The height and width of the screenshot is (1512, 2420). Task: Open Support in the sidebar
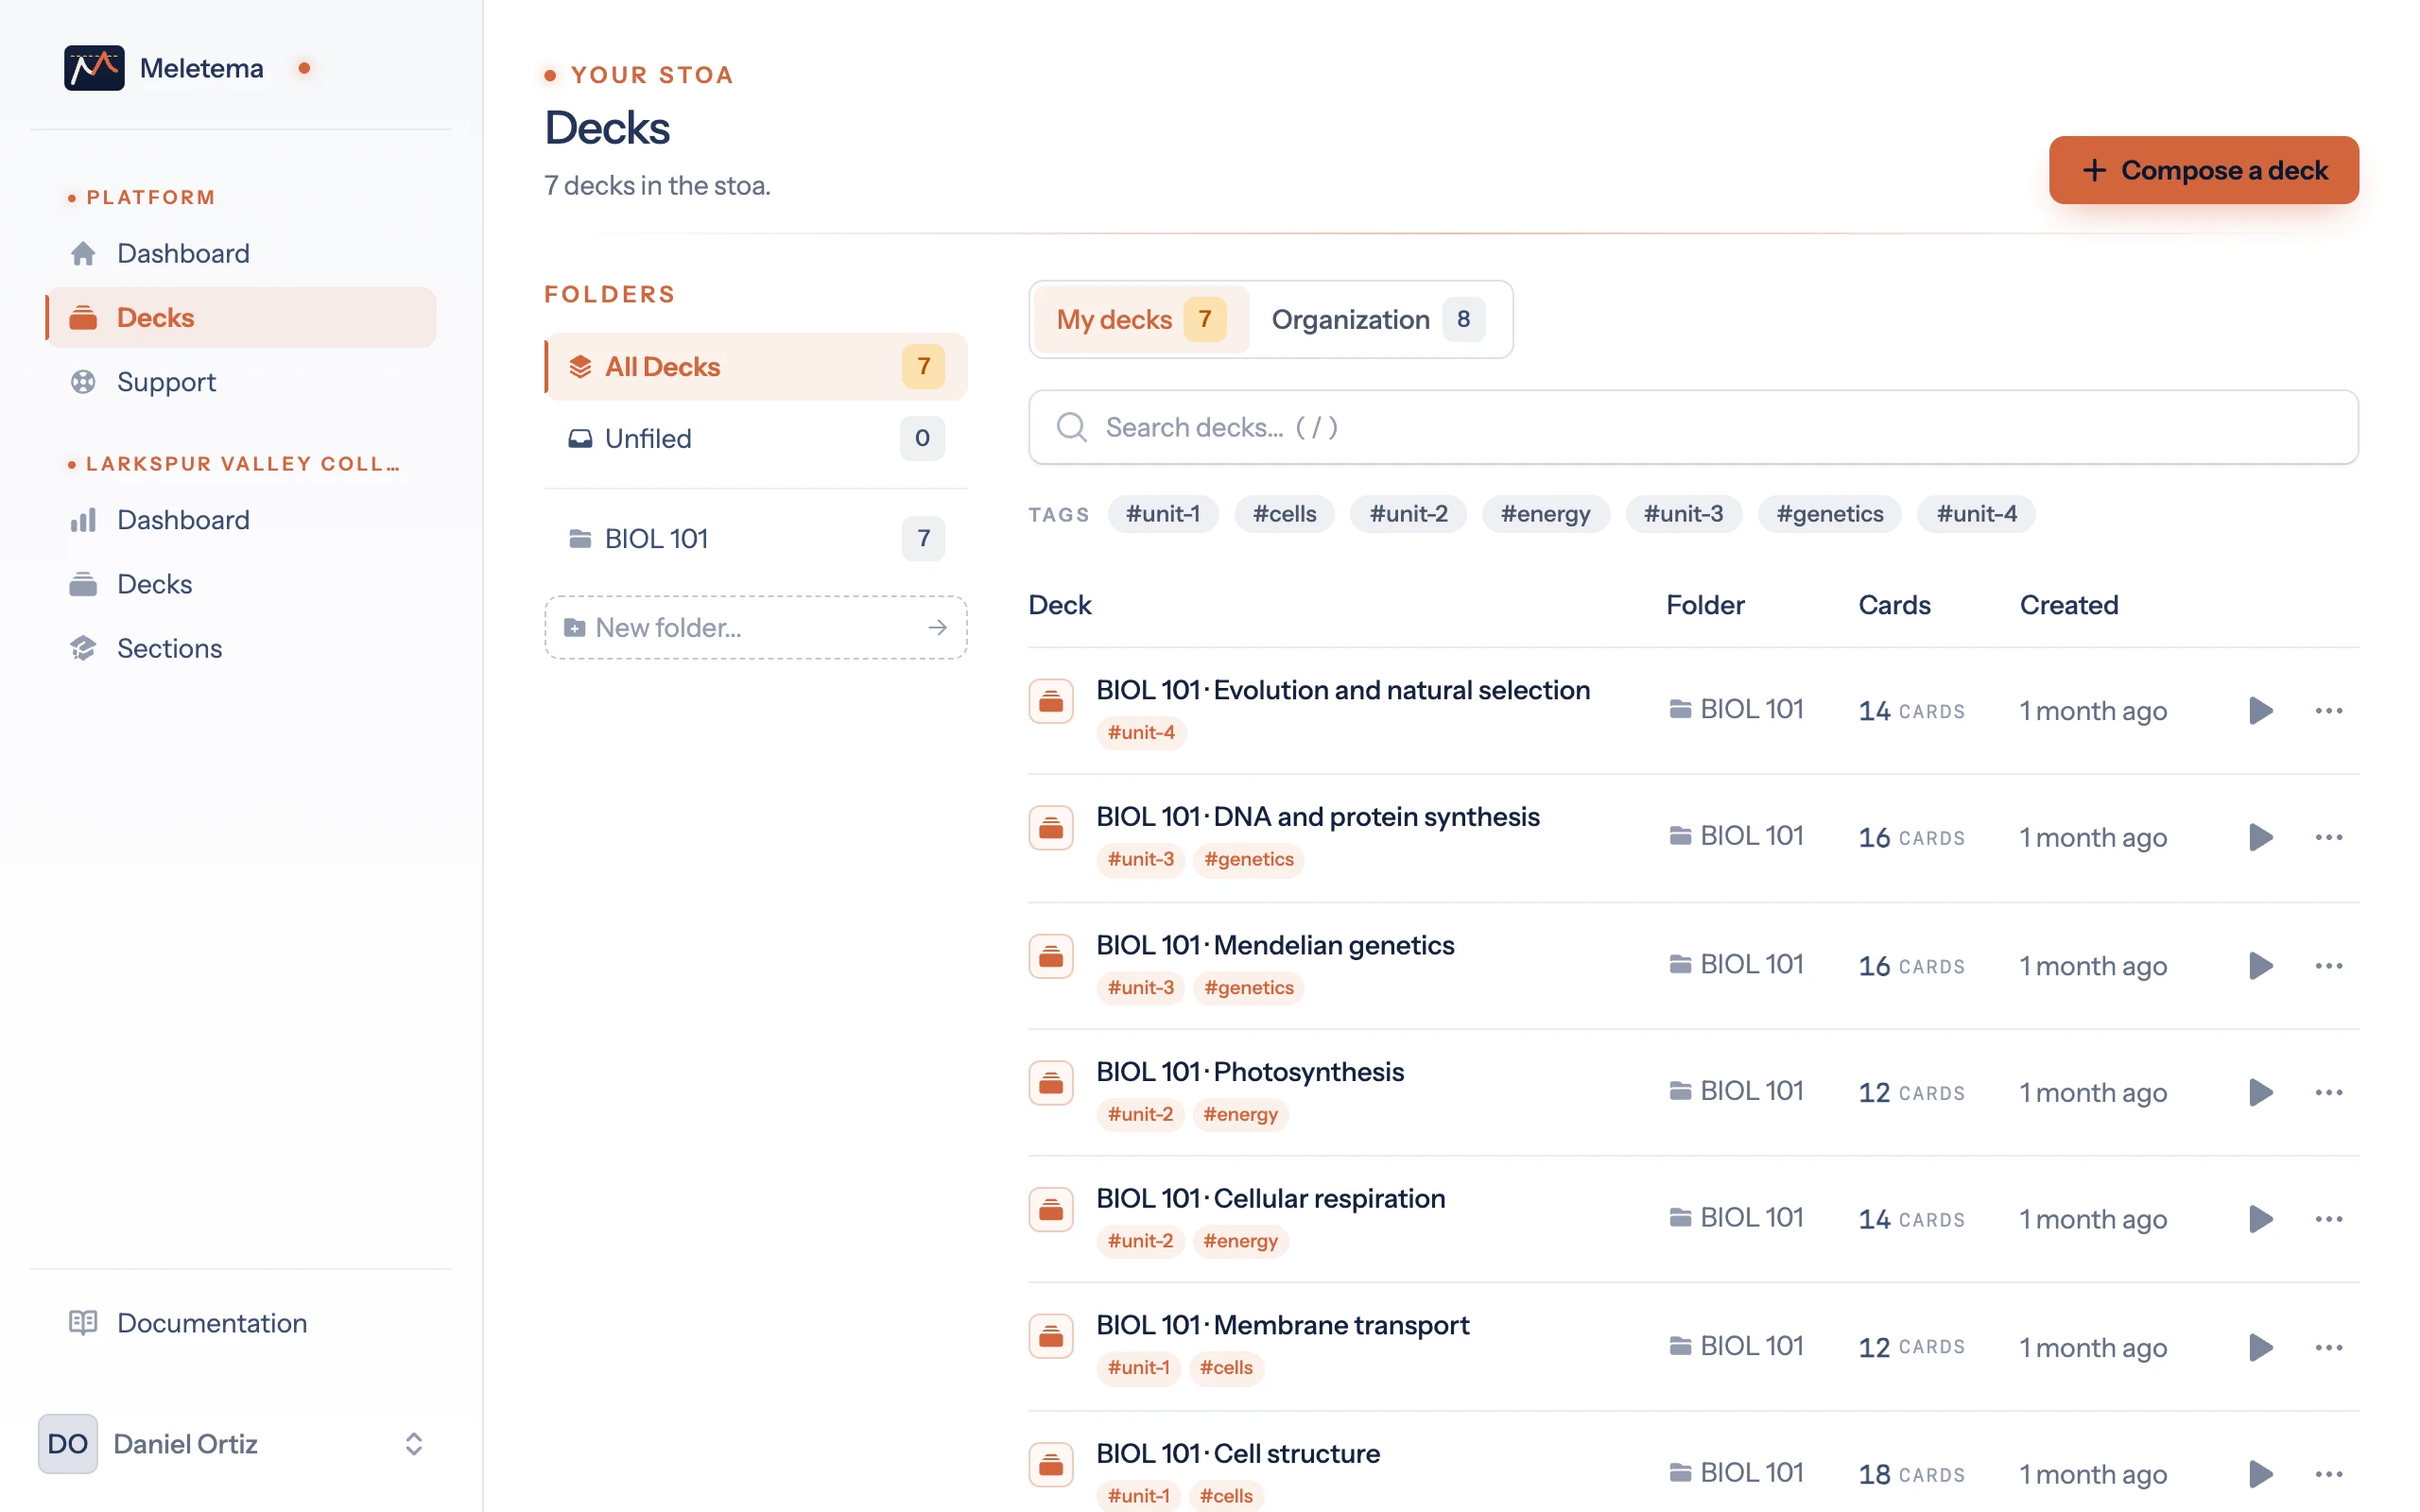241,382
